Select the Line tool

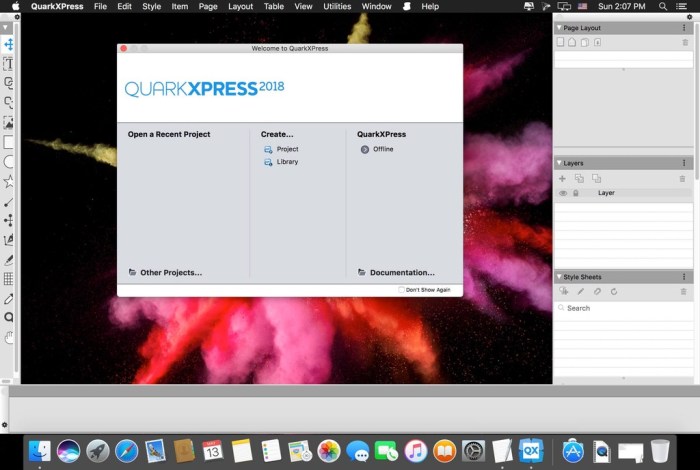(8, 202)
